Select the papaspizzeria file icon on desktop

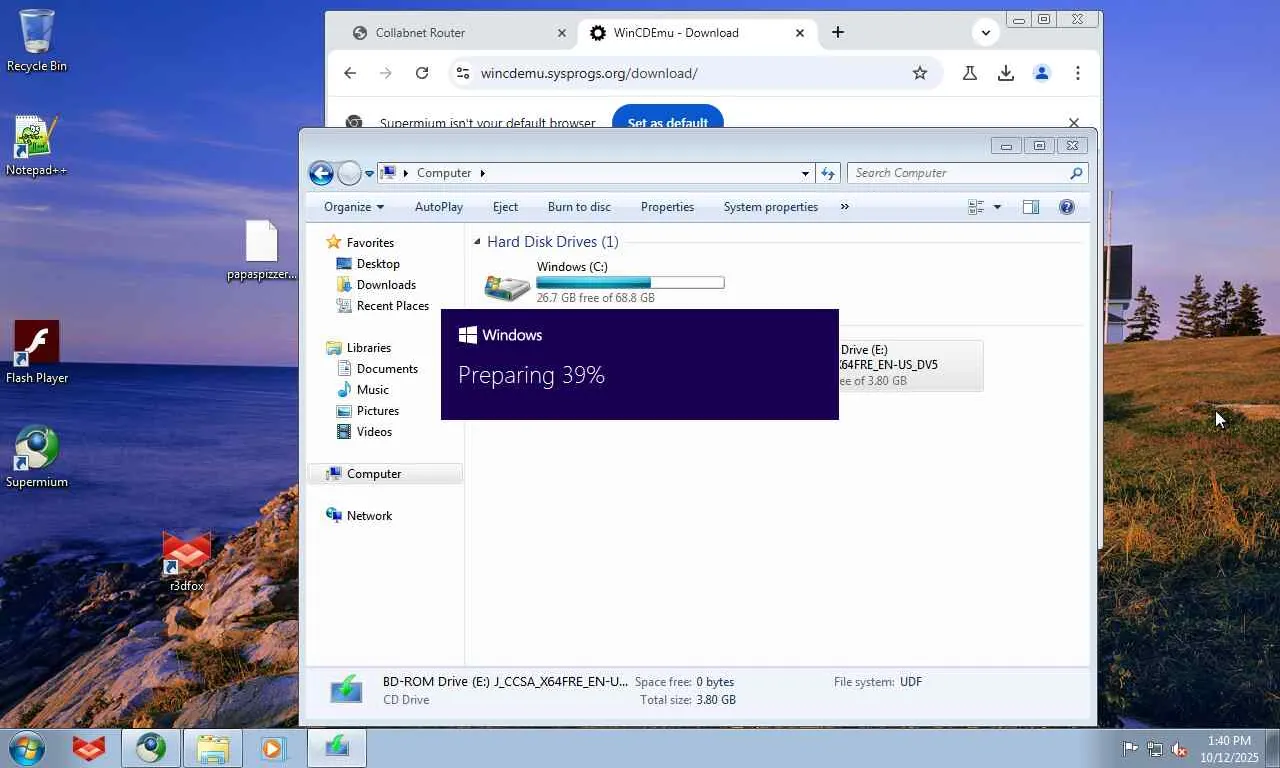pyautogui.click(x=261, y=250)
